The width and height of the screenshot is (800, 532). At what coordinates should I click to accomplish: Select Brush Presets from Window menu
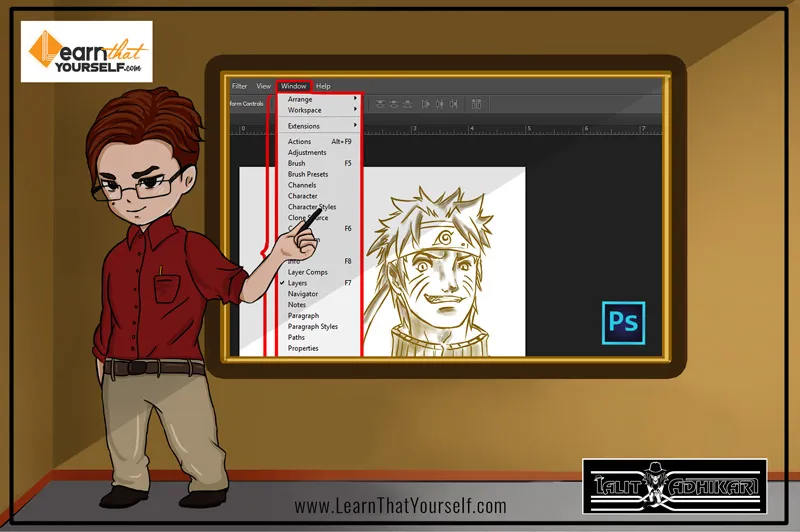tap(307, 174)
